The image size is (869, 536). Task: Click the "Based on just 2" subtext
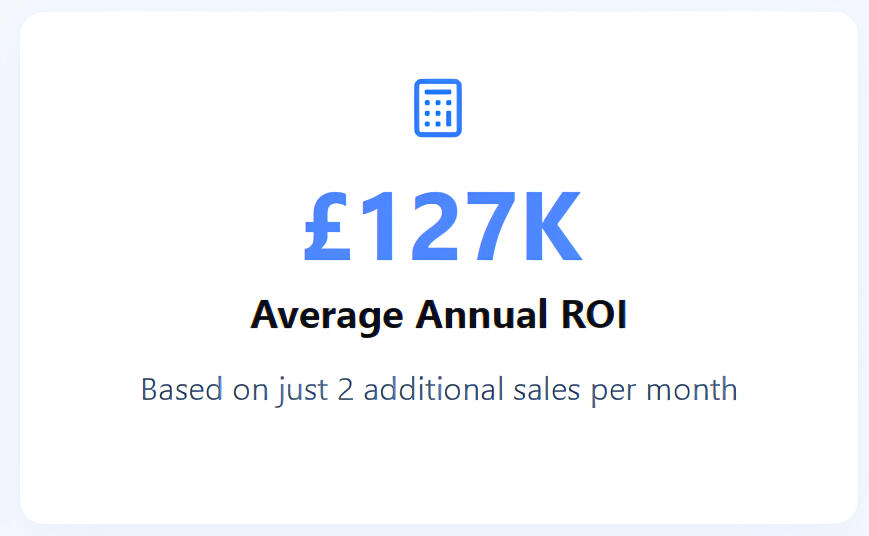(247, 390)
